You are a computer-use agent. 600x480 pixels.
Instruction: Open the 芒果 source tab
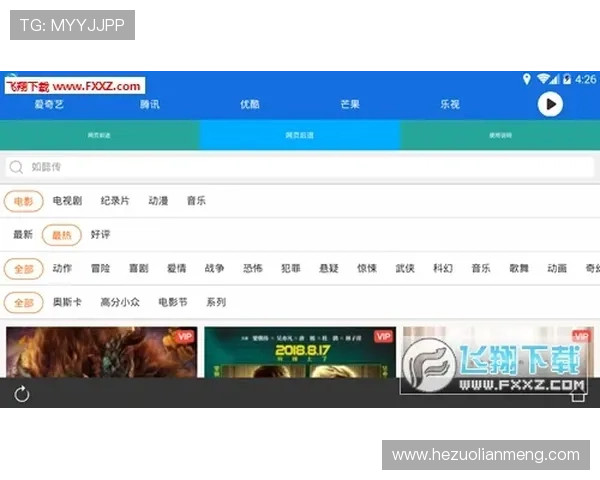point(350,104)
